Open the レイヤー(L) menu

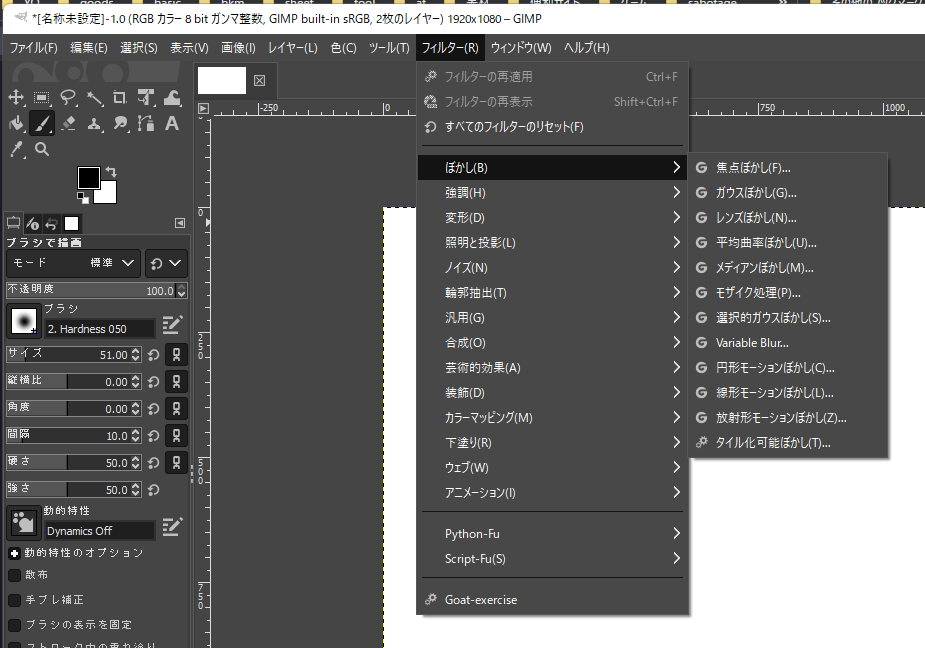[x=292, y=47]
